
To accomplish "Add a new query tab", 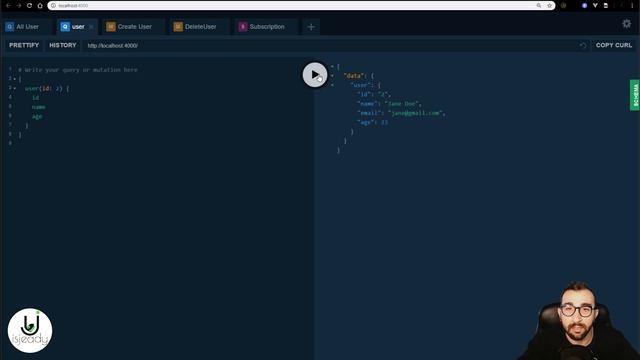I will (x=311, y=27).
